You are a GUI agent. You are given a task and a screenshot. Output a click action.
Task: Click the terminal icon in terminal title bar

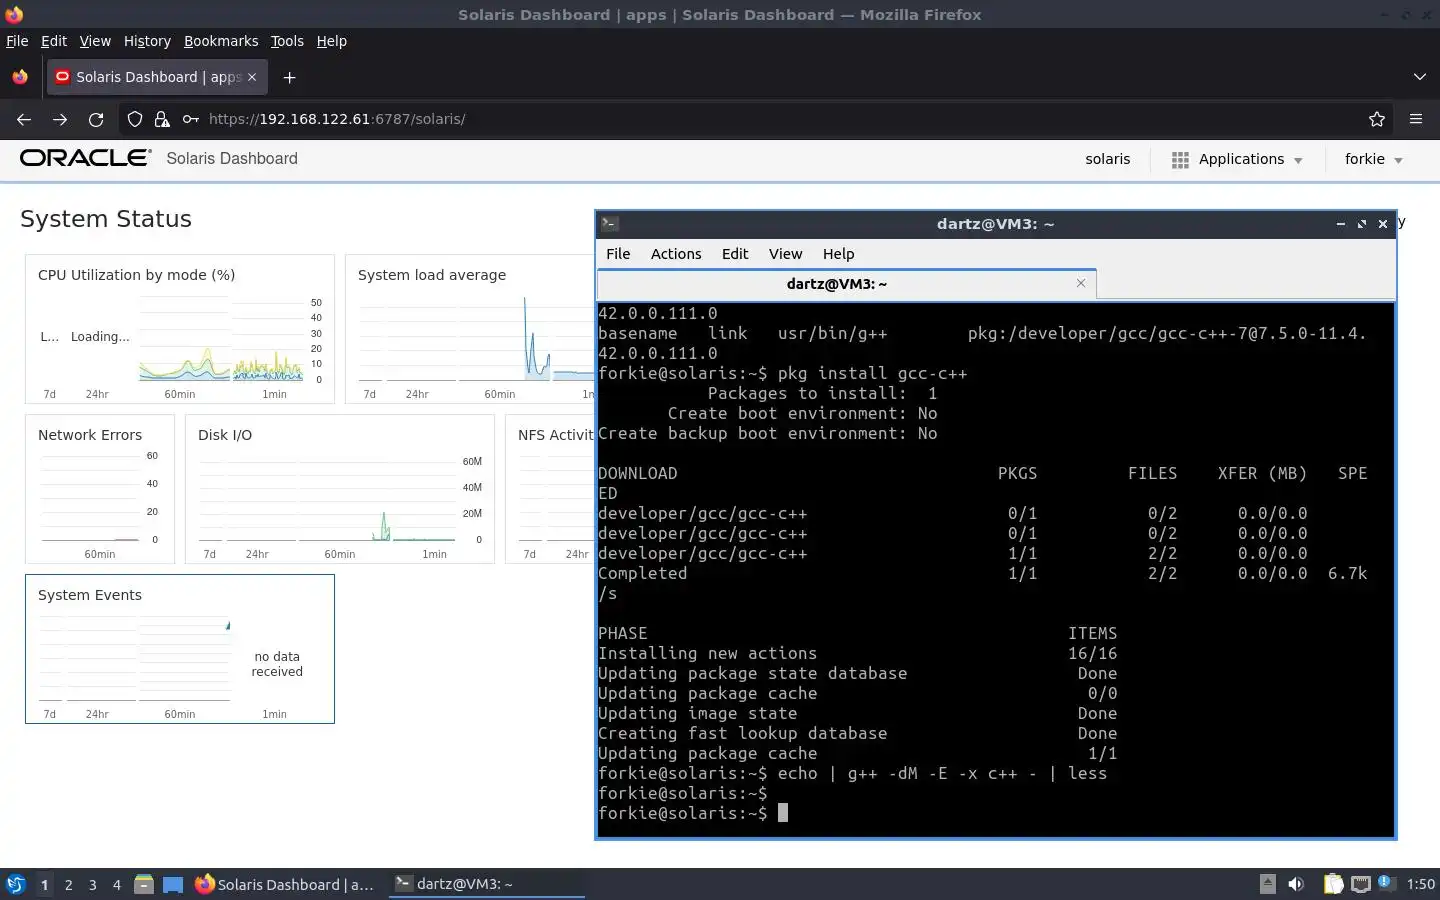(x=610, y=224)
